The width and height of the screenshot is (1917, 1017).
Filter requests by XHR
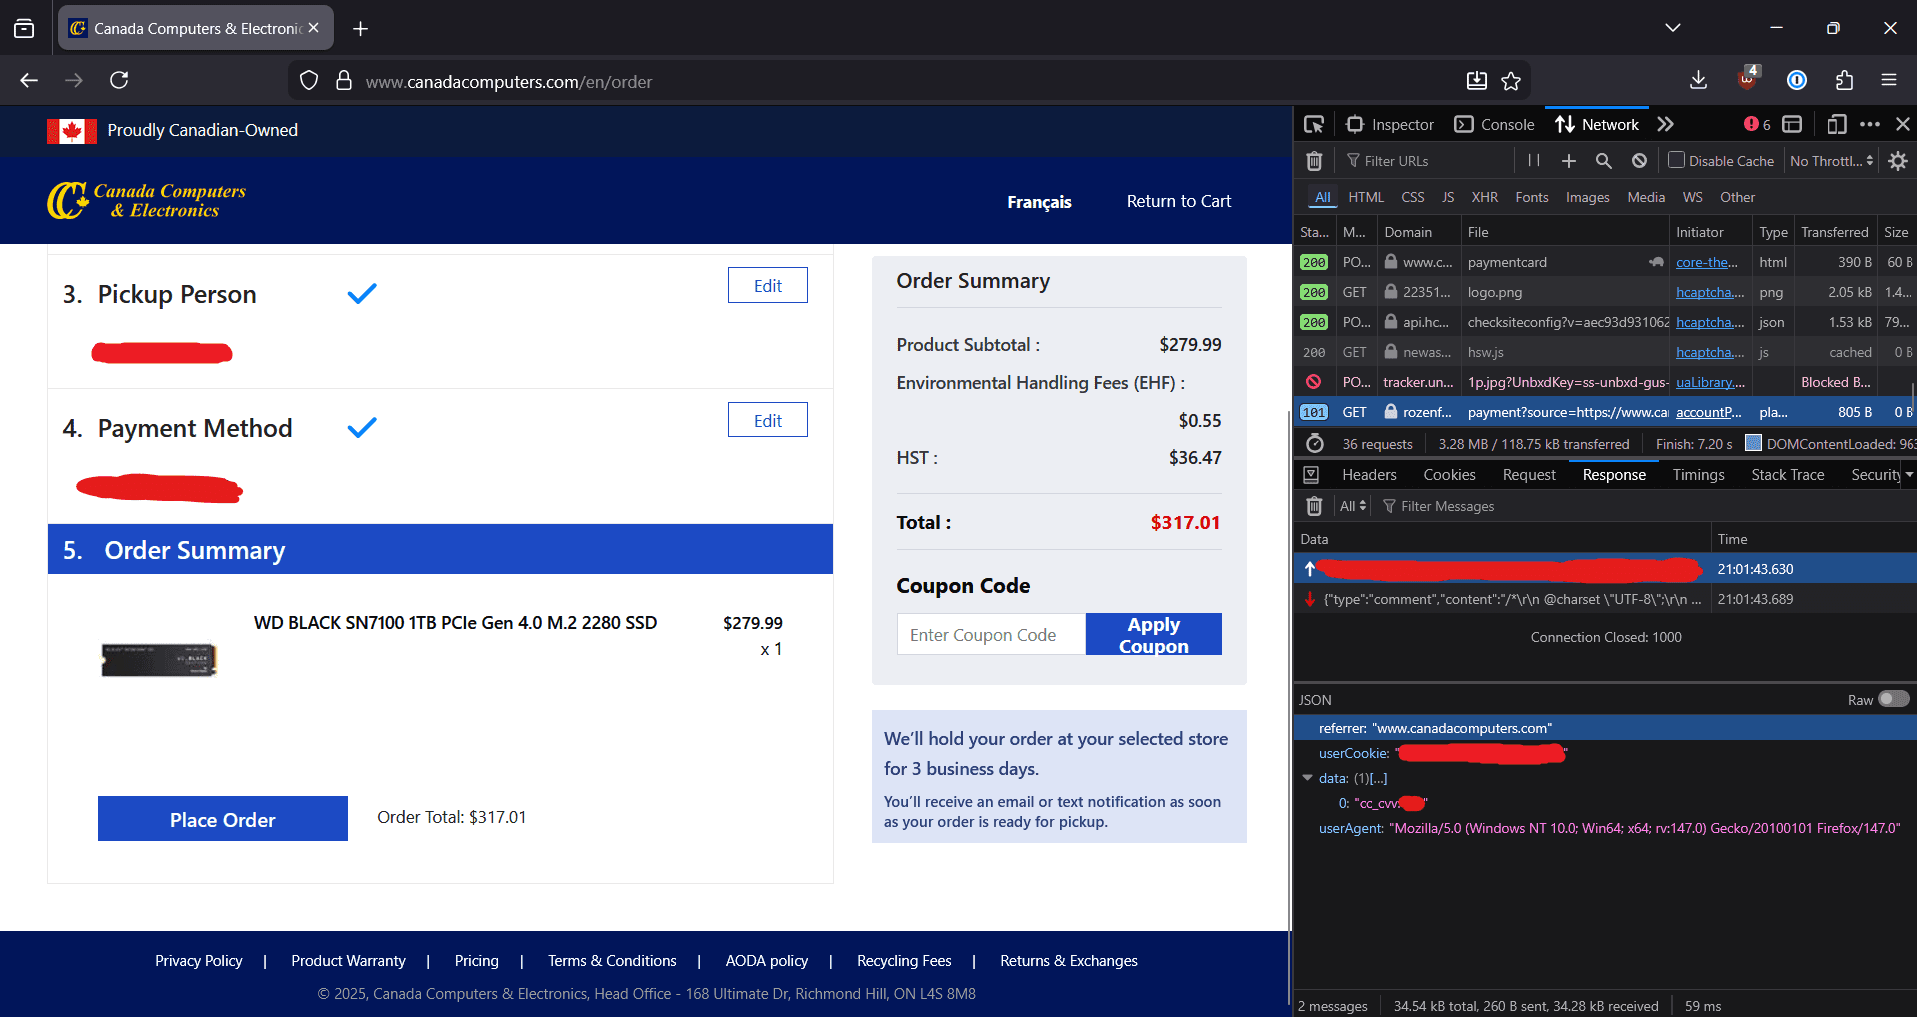[1484, 197]
